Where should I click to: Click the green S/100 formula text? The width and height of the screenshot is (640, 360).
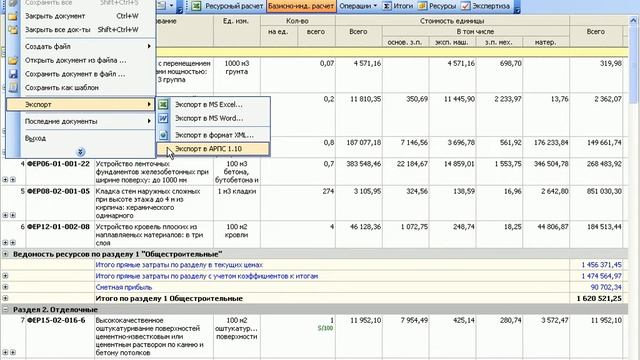pyautogui.click(x=325, y=328)
